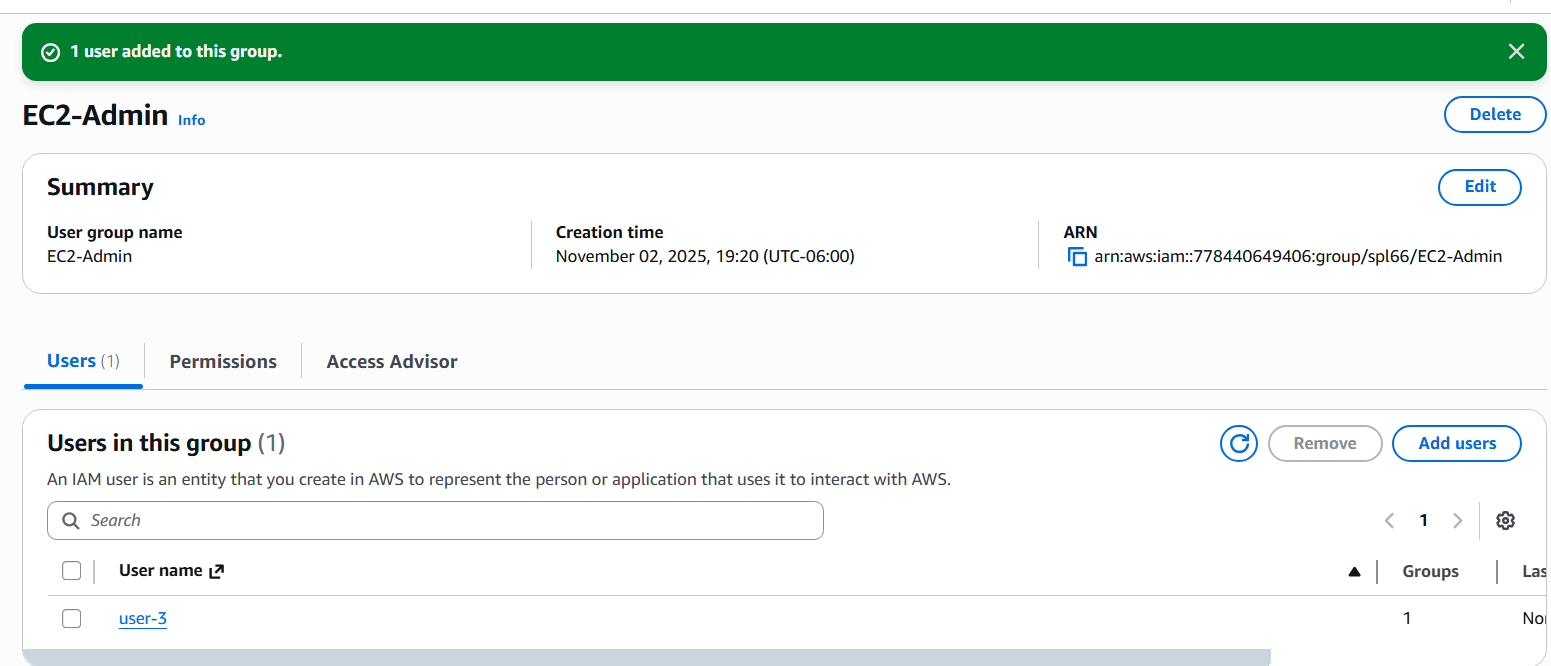Select the Users tab
This screenshot has height=666, width=1551.
click(72, 361)
